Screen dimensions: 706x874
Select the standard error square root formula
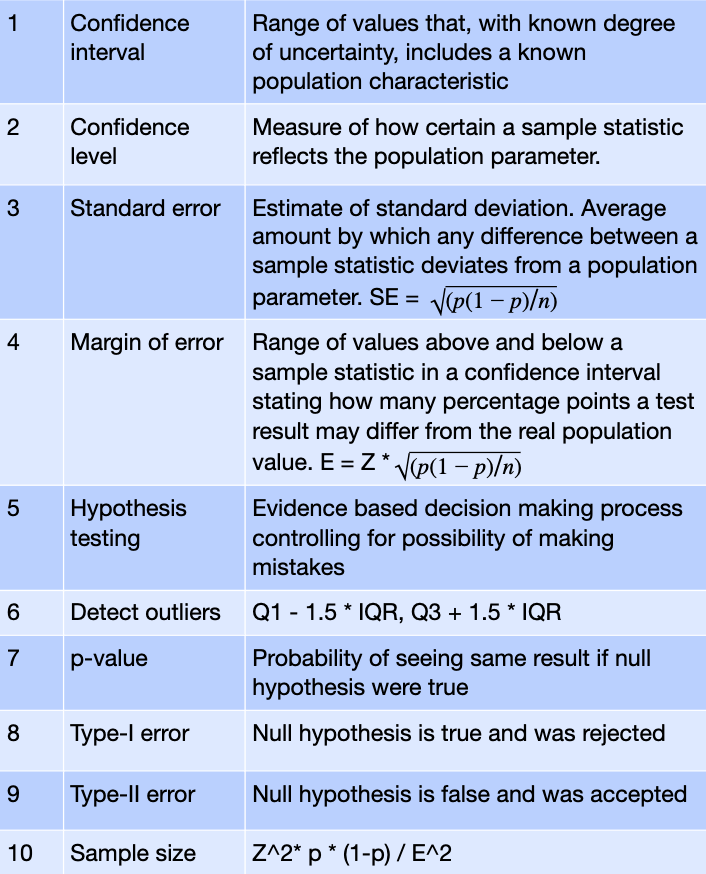pyautogui.click(x=494, y=300)
